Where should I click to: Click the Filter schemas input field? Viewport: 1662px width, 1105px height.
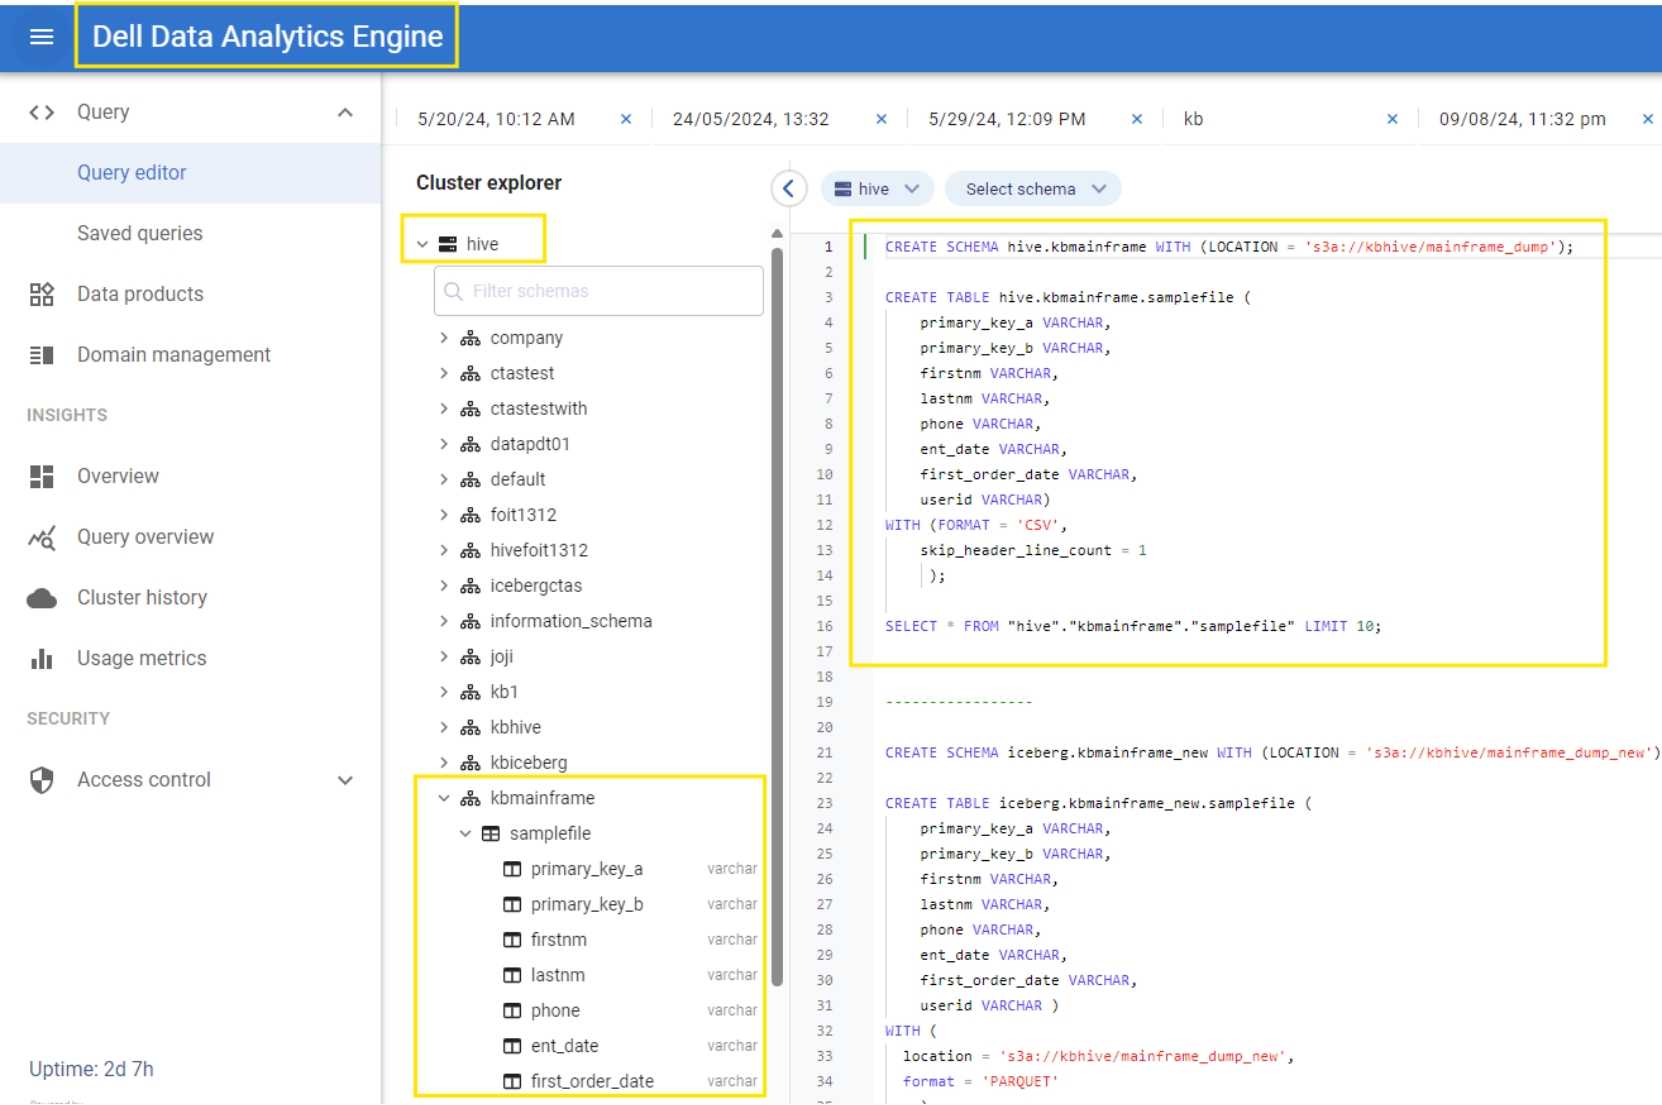(599, 291)
